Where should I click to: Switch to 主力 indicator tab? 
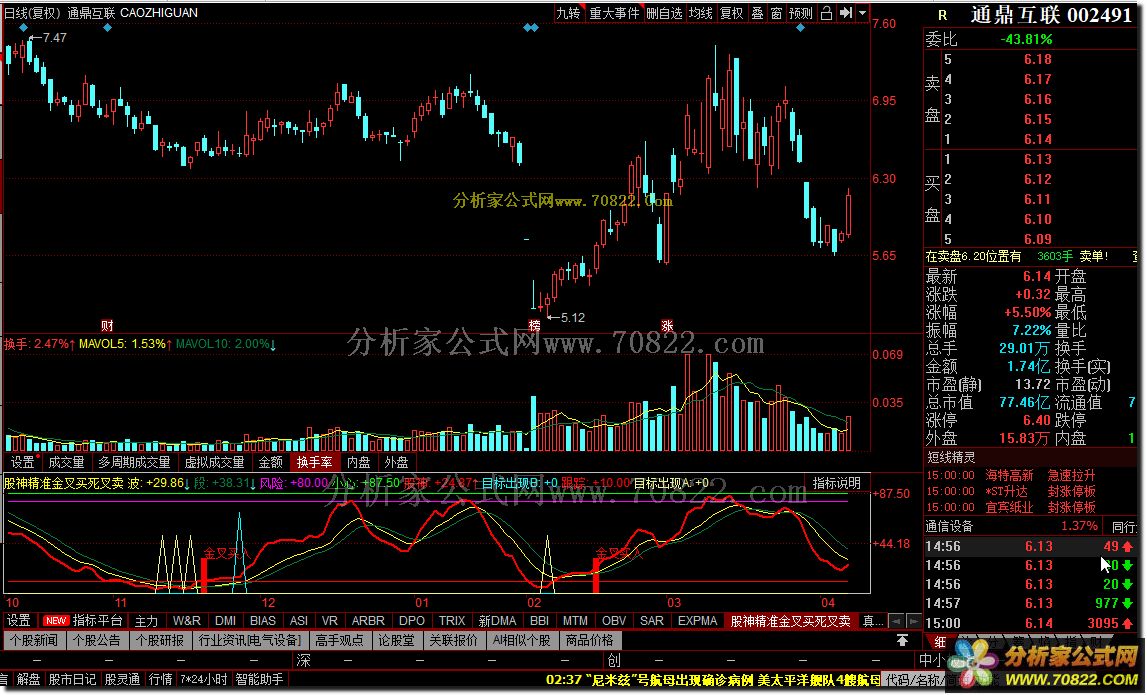(146, 620)
